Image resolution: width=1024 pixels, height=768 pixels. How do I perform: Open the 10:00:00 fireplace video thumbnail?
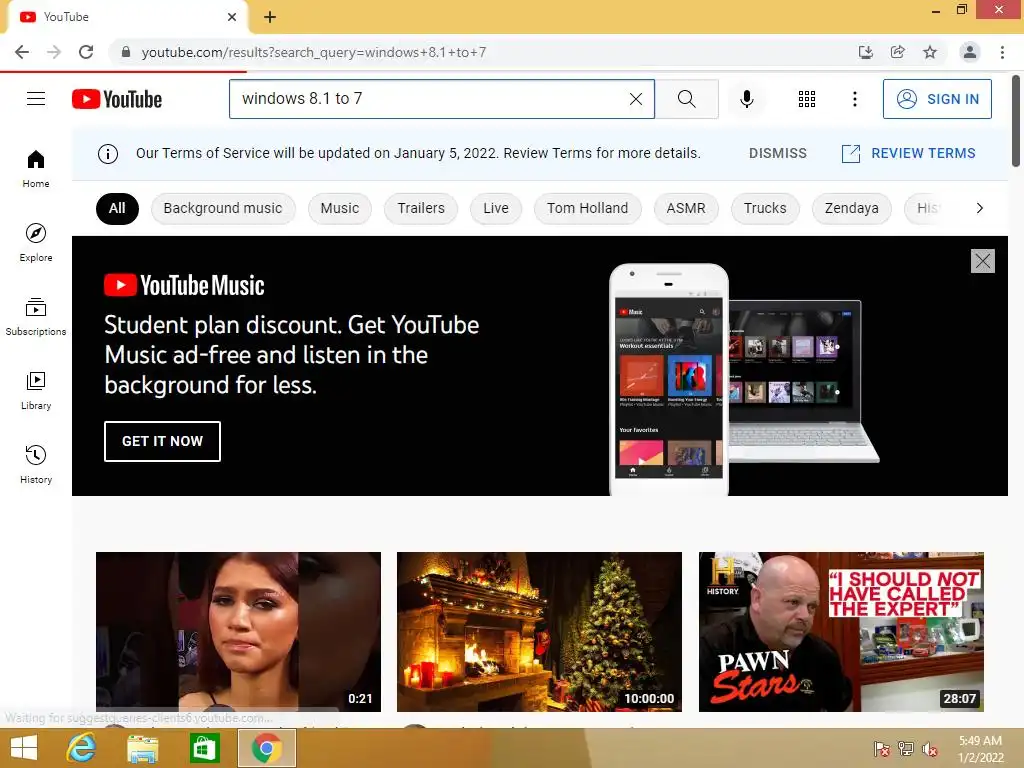click(x=539, y=632)
